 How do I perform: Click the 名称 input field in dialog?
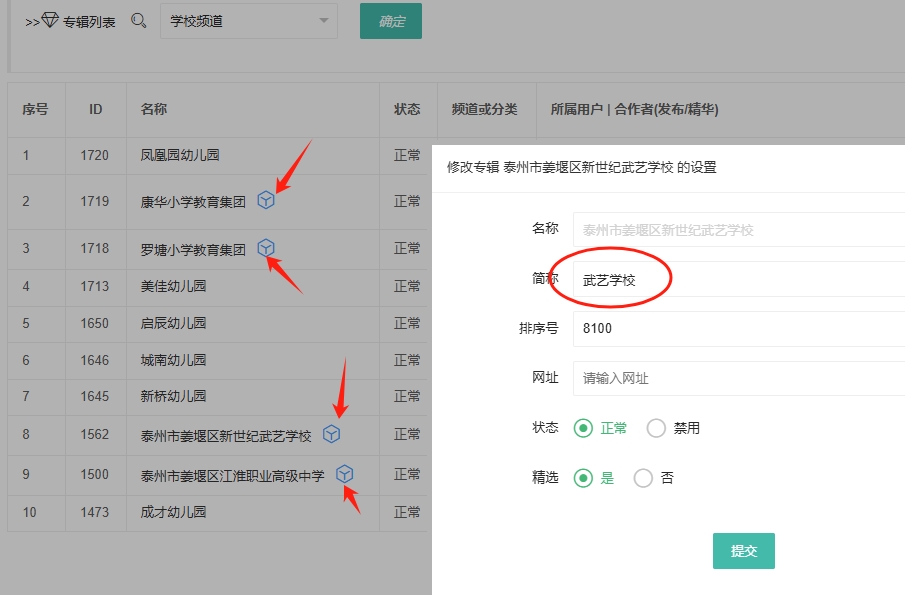tap(739, 230)
